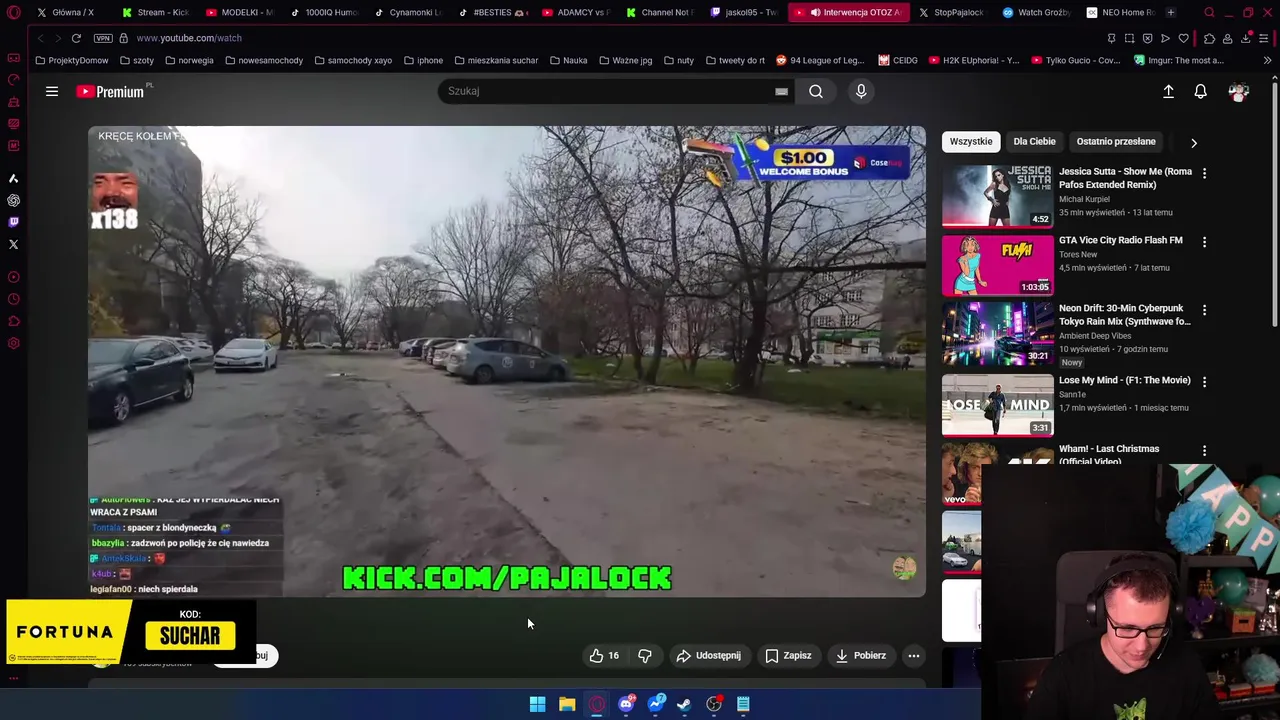This screenshot has width=1280, height=720.
Task: Click the Udostępnij share button
Action: click(708, 655)
